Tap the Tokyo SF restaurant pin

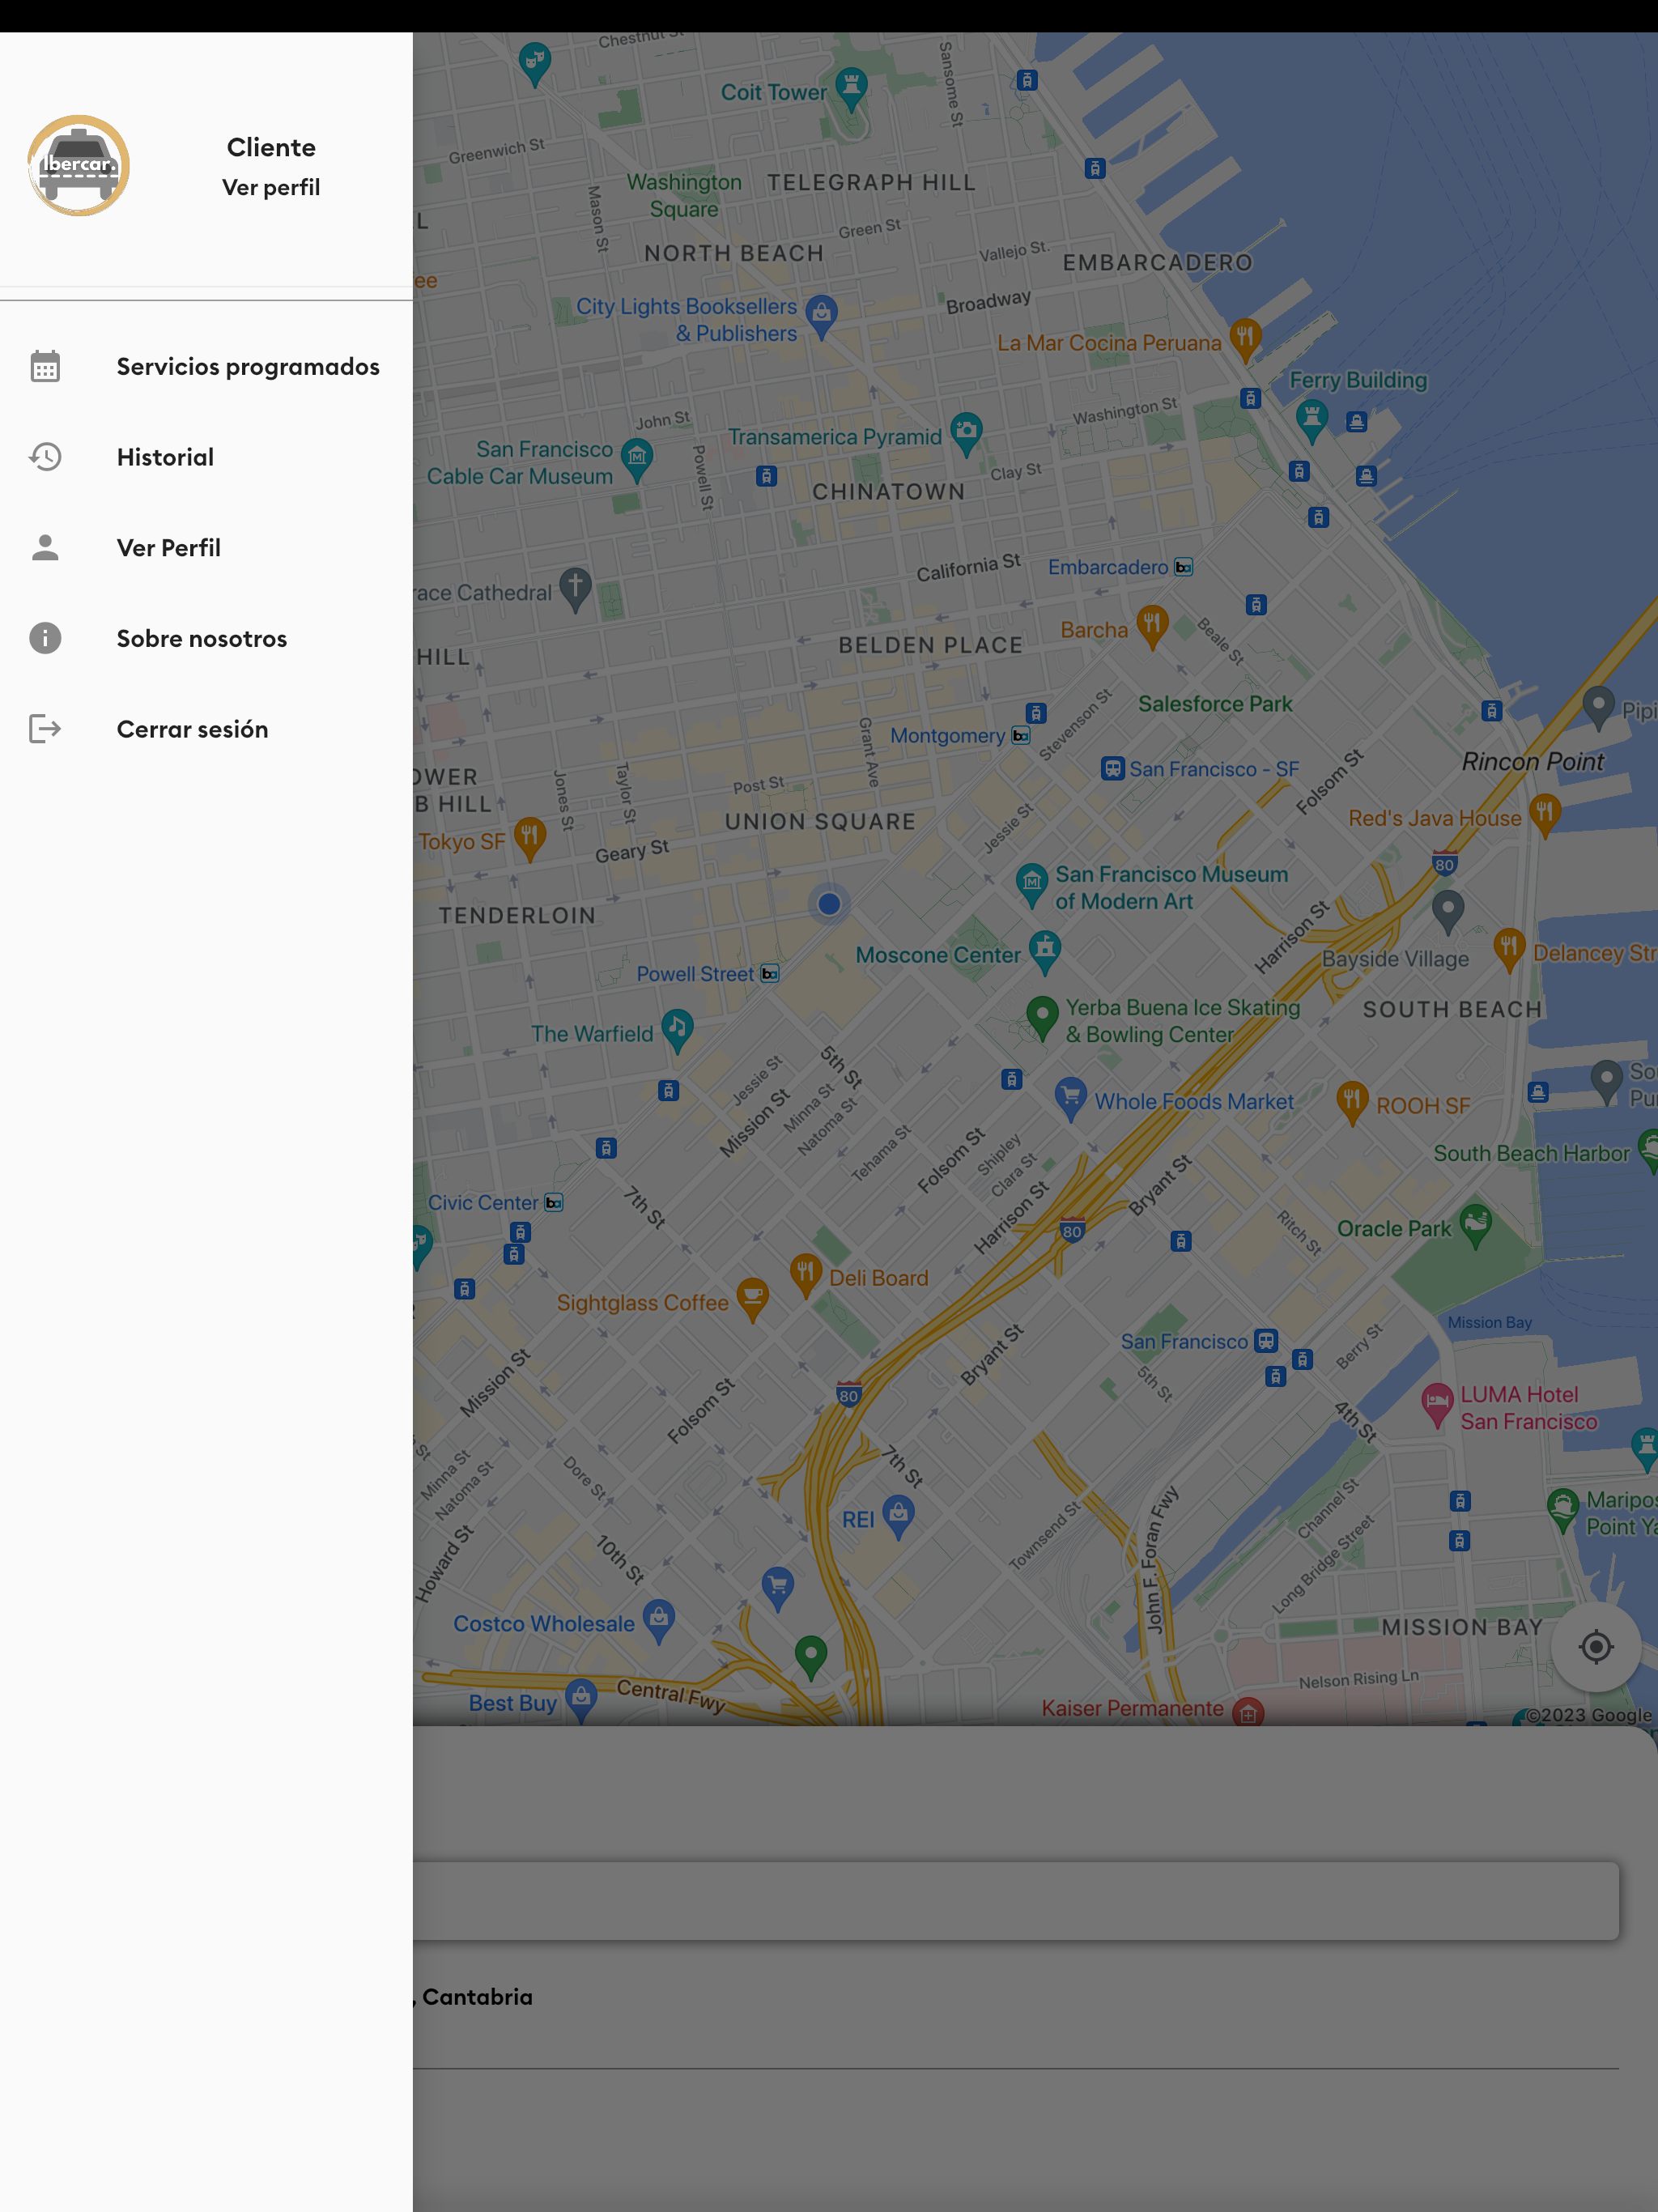click(530, 838)
